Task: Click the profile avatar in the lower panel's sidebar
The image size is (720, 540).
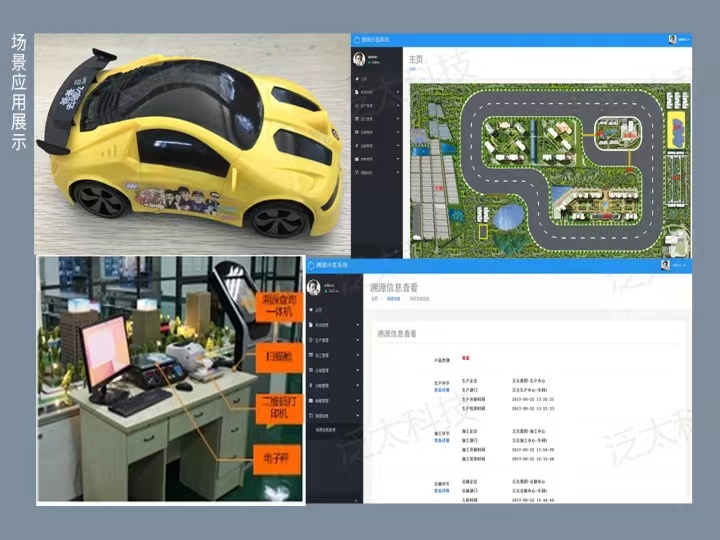Action: 313,287
